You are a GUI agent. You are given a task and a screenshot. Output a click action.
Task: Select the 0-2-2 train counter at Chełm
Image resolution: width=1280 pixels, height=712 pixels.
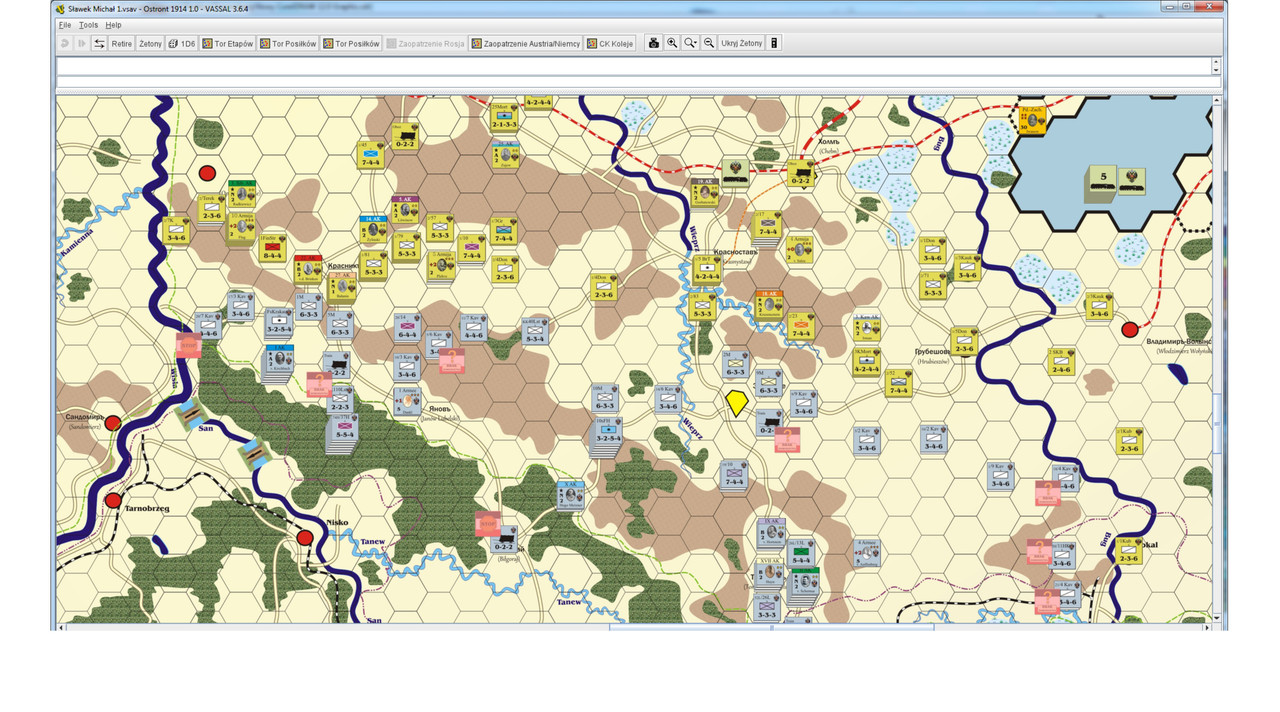coord(800,173)
